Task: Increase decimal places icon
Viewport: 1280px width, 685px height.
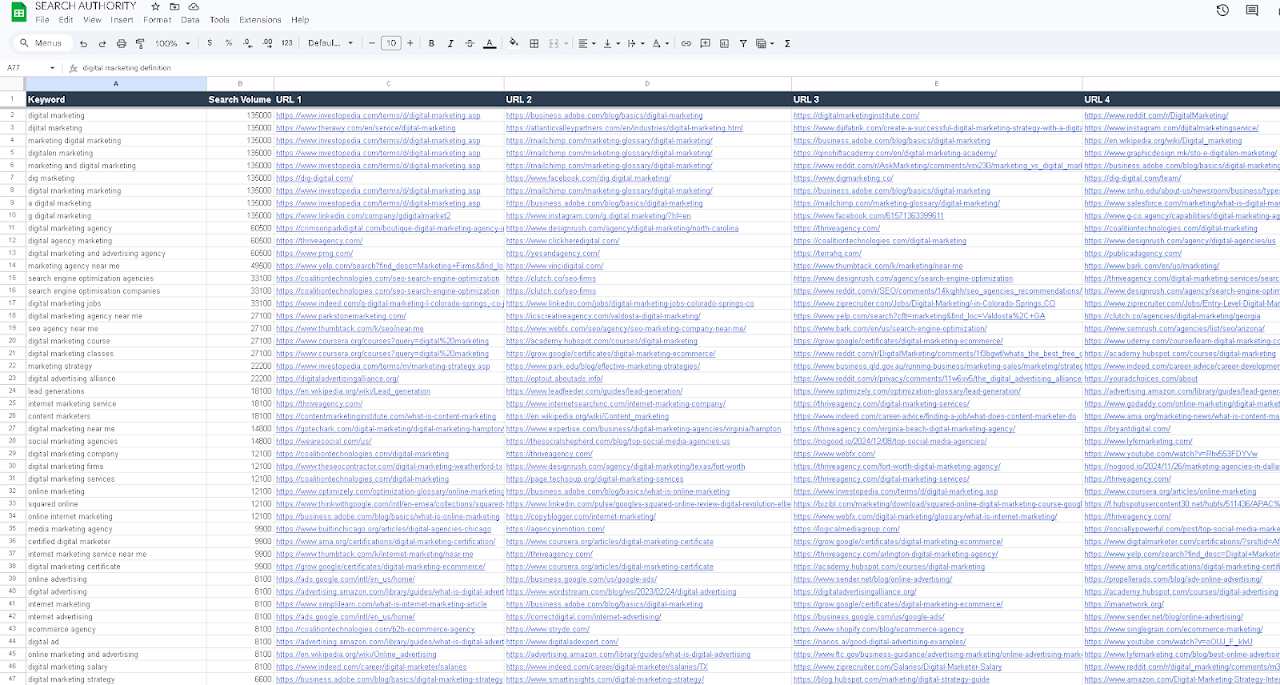Action: 267,43
